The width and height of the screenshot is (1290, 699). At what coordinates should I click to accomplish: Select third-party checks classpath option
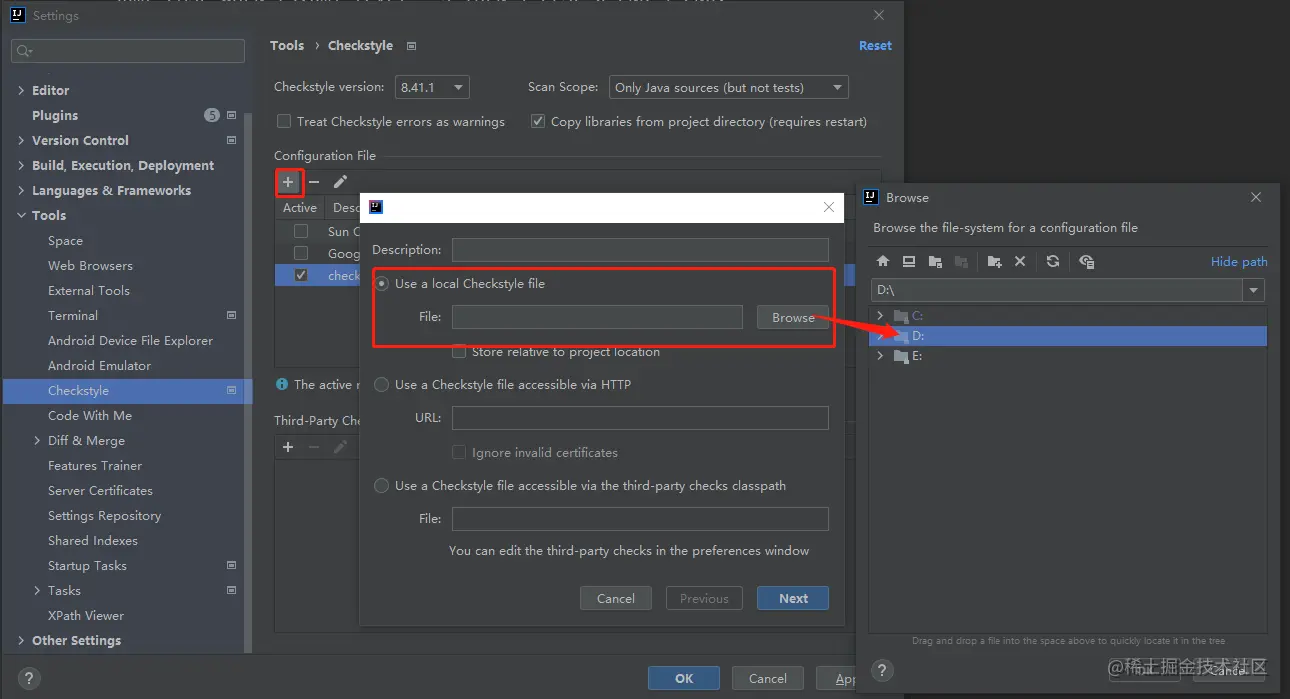(x=382, y=486)
